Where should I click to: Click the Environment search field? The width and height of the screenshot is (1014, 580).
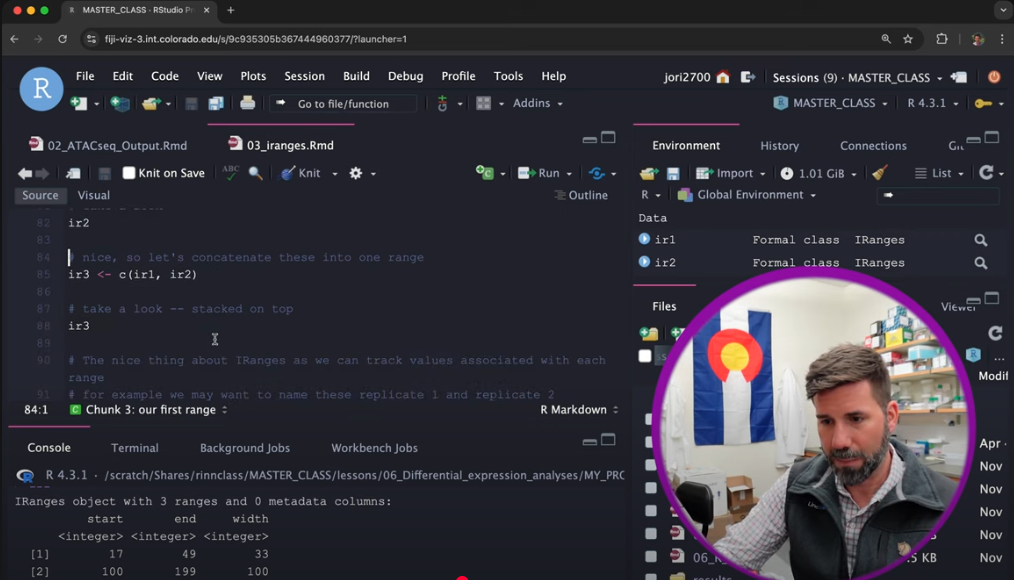click(938, 195)
